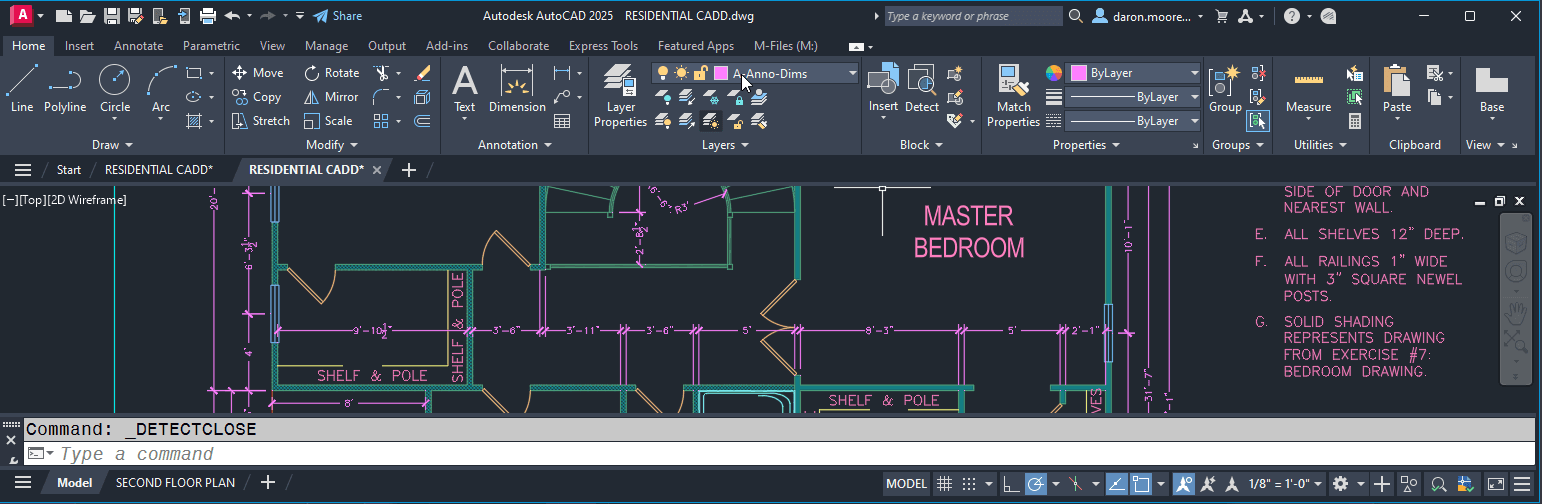1542x504 pixels.
Task: Toggle object snap tracking
Action: [1117, 484]
